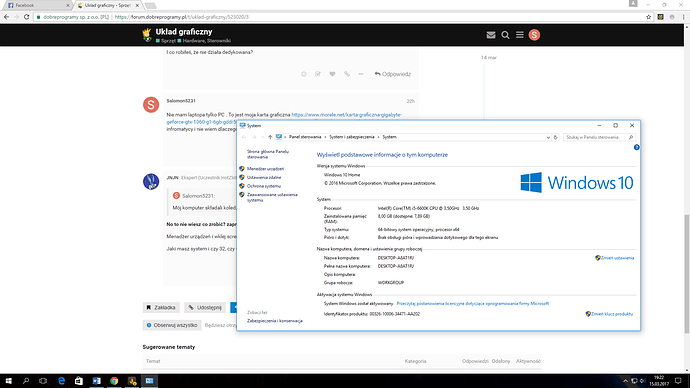Go up one level in System window
Viewport: 690px width, 388px height.
270,137
